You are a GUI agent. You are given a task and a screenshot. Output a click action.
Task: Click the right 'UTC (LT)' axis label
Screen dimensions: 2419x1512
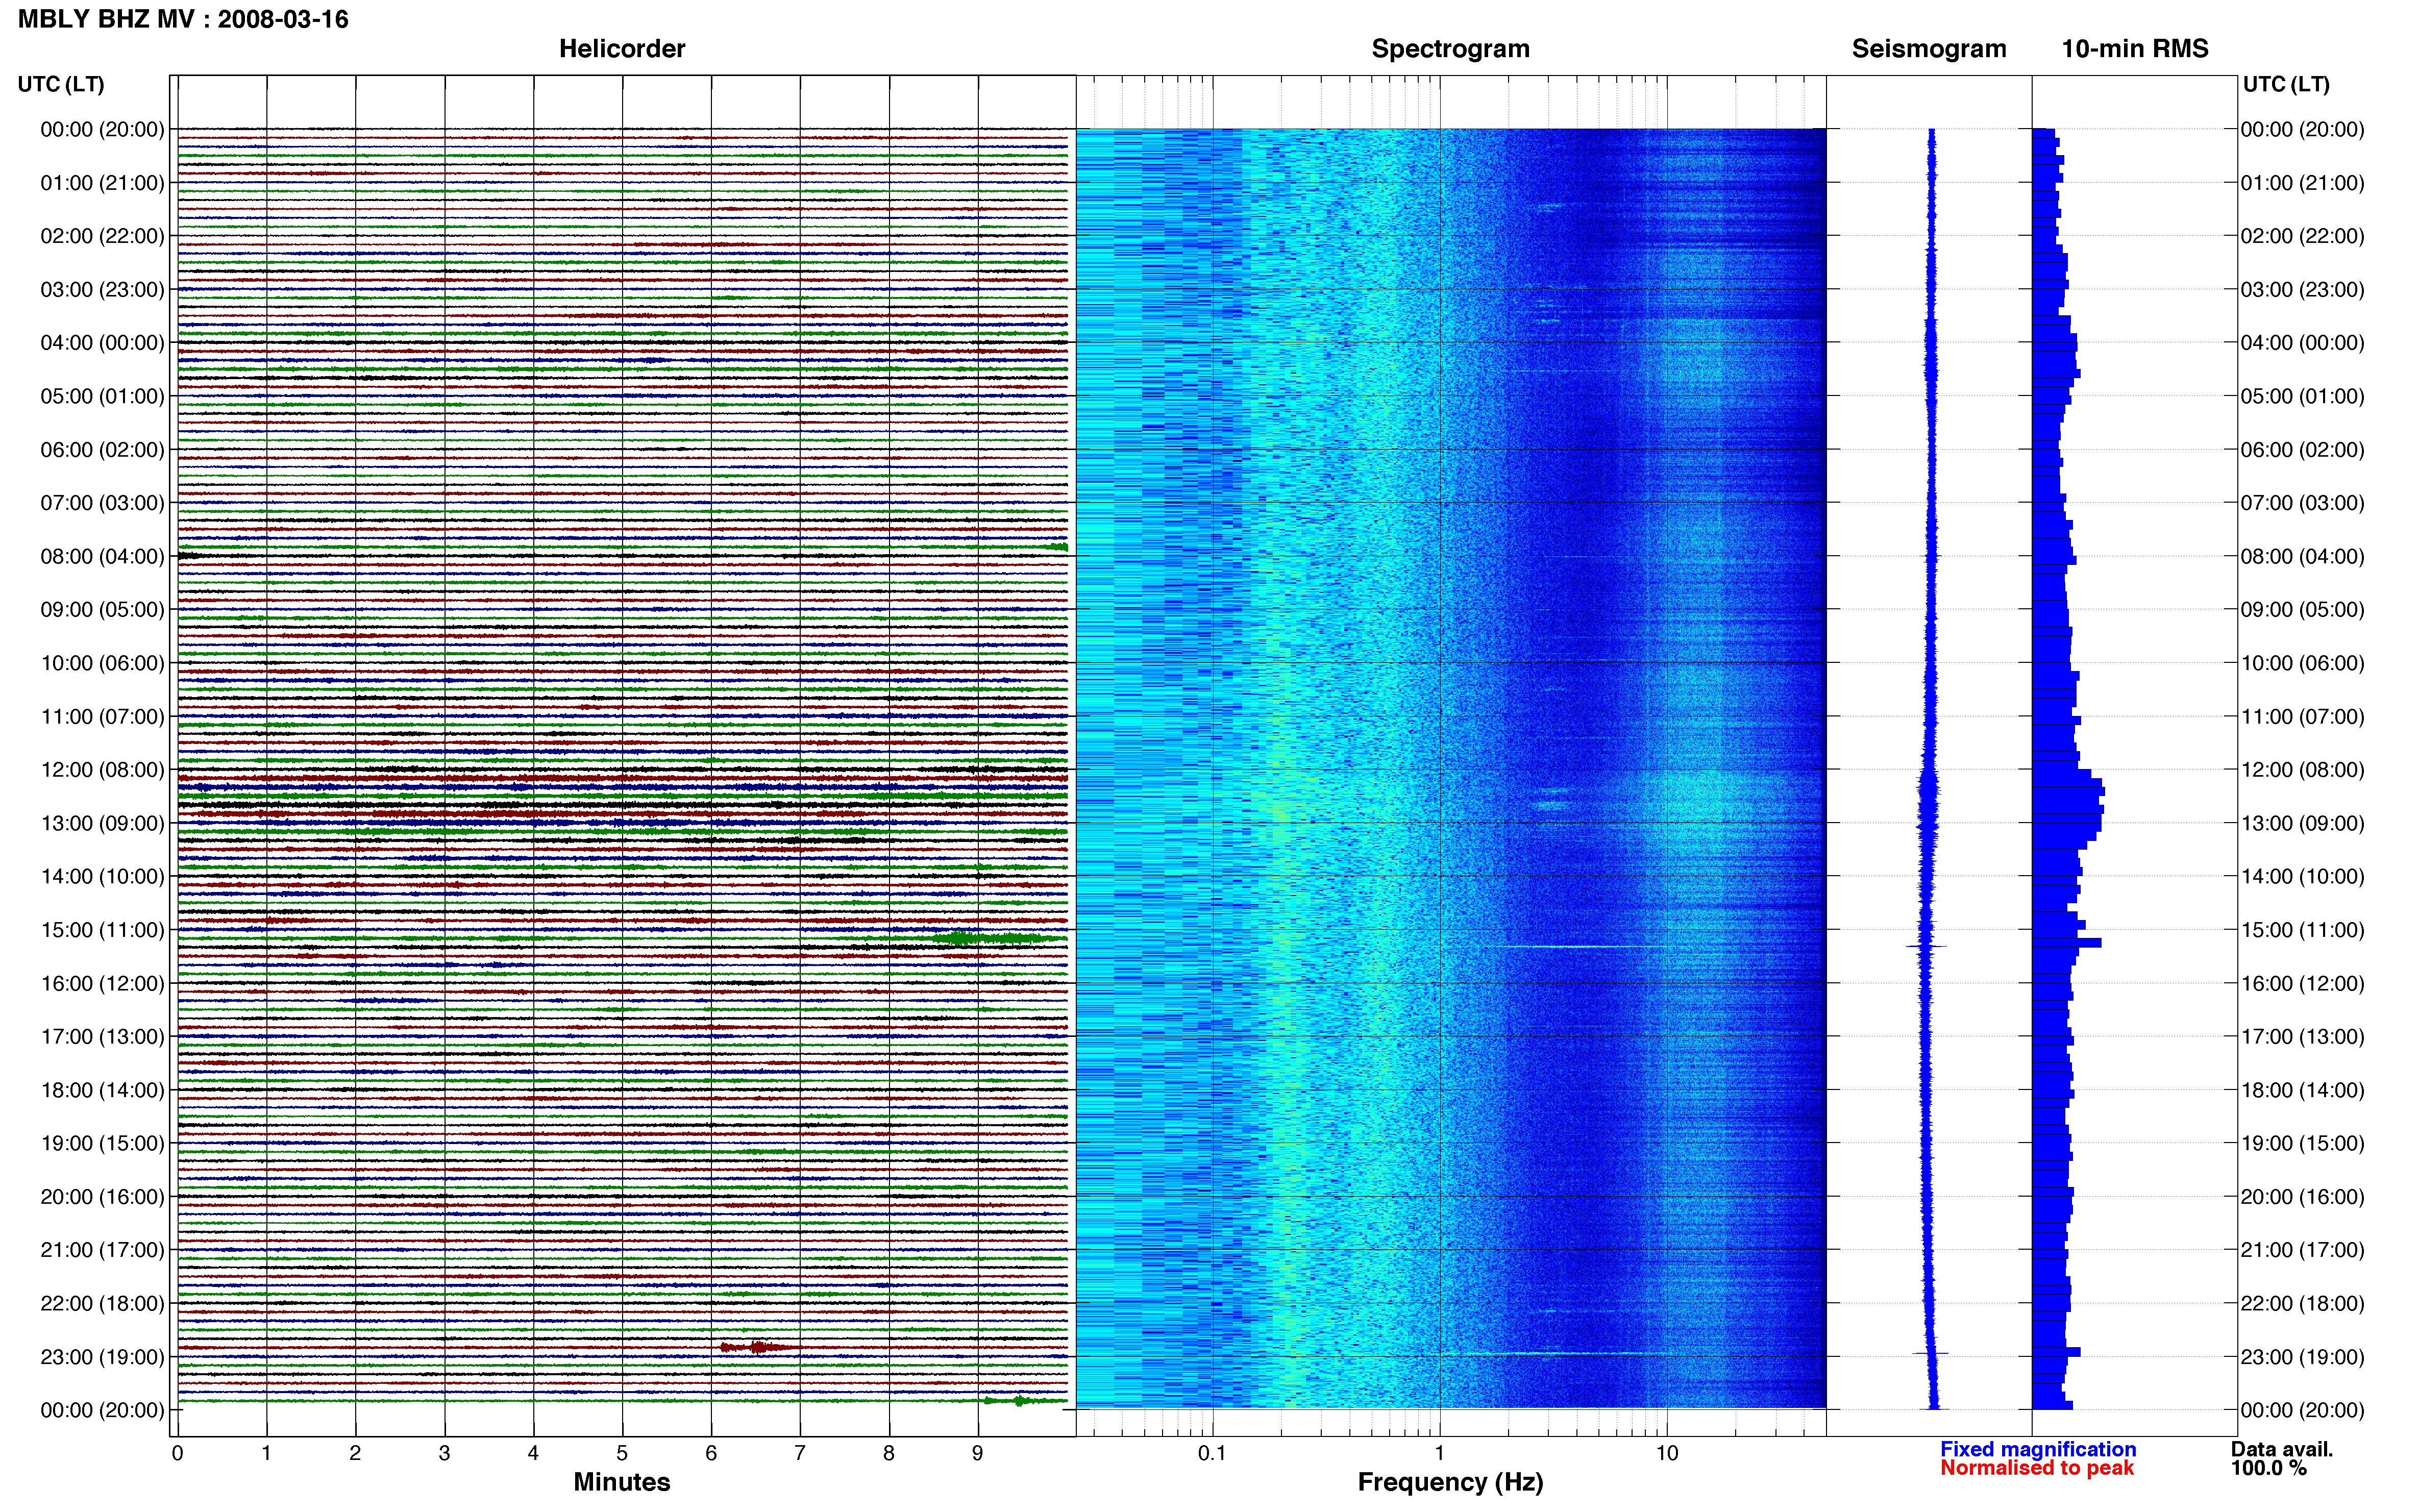(x=2286, y=84)
